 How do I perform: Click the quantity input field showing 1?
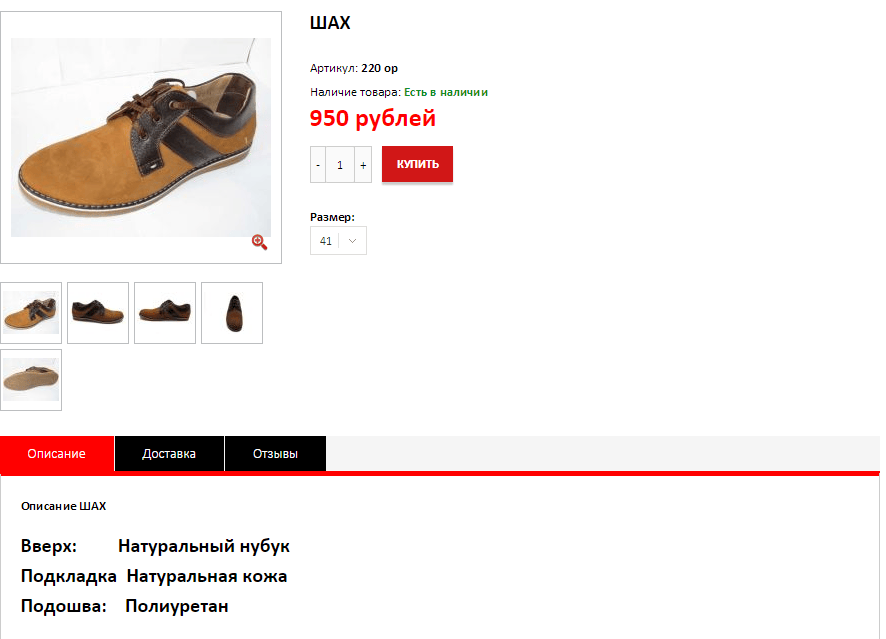pos(340,165)
